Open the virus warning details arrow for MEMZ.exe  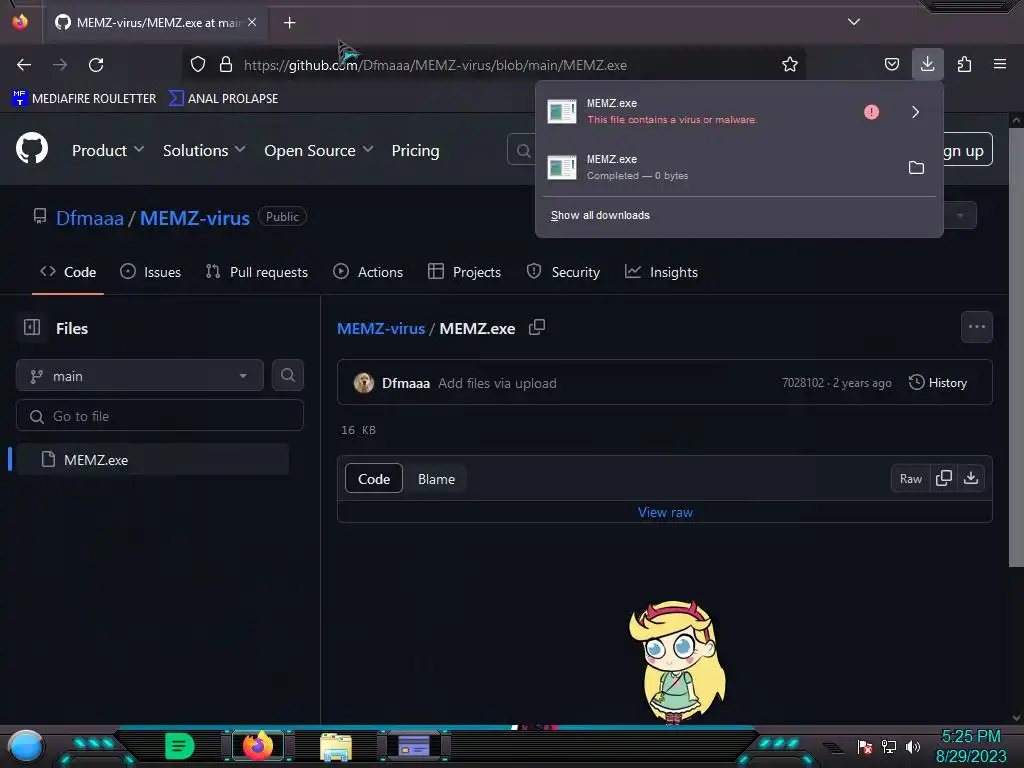coord(915,112)
